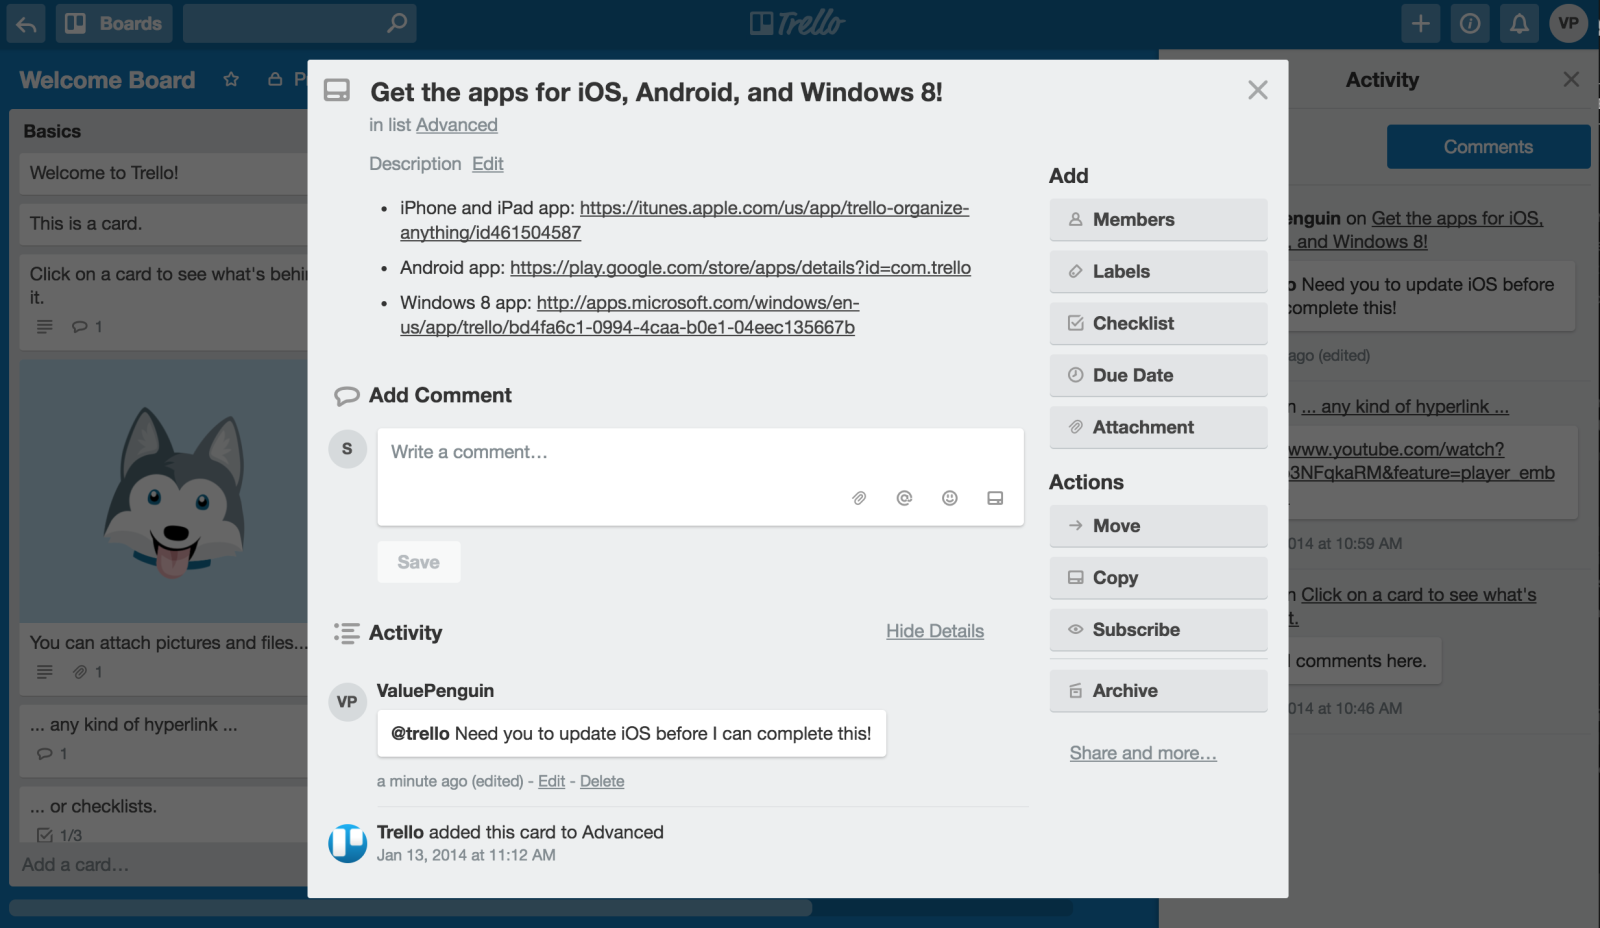Click the back arrow icon in header

[26, 24]
